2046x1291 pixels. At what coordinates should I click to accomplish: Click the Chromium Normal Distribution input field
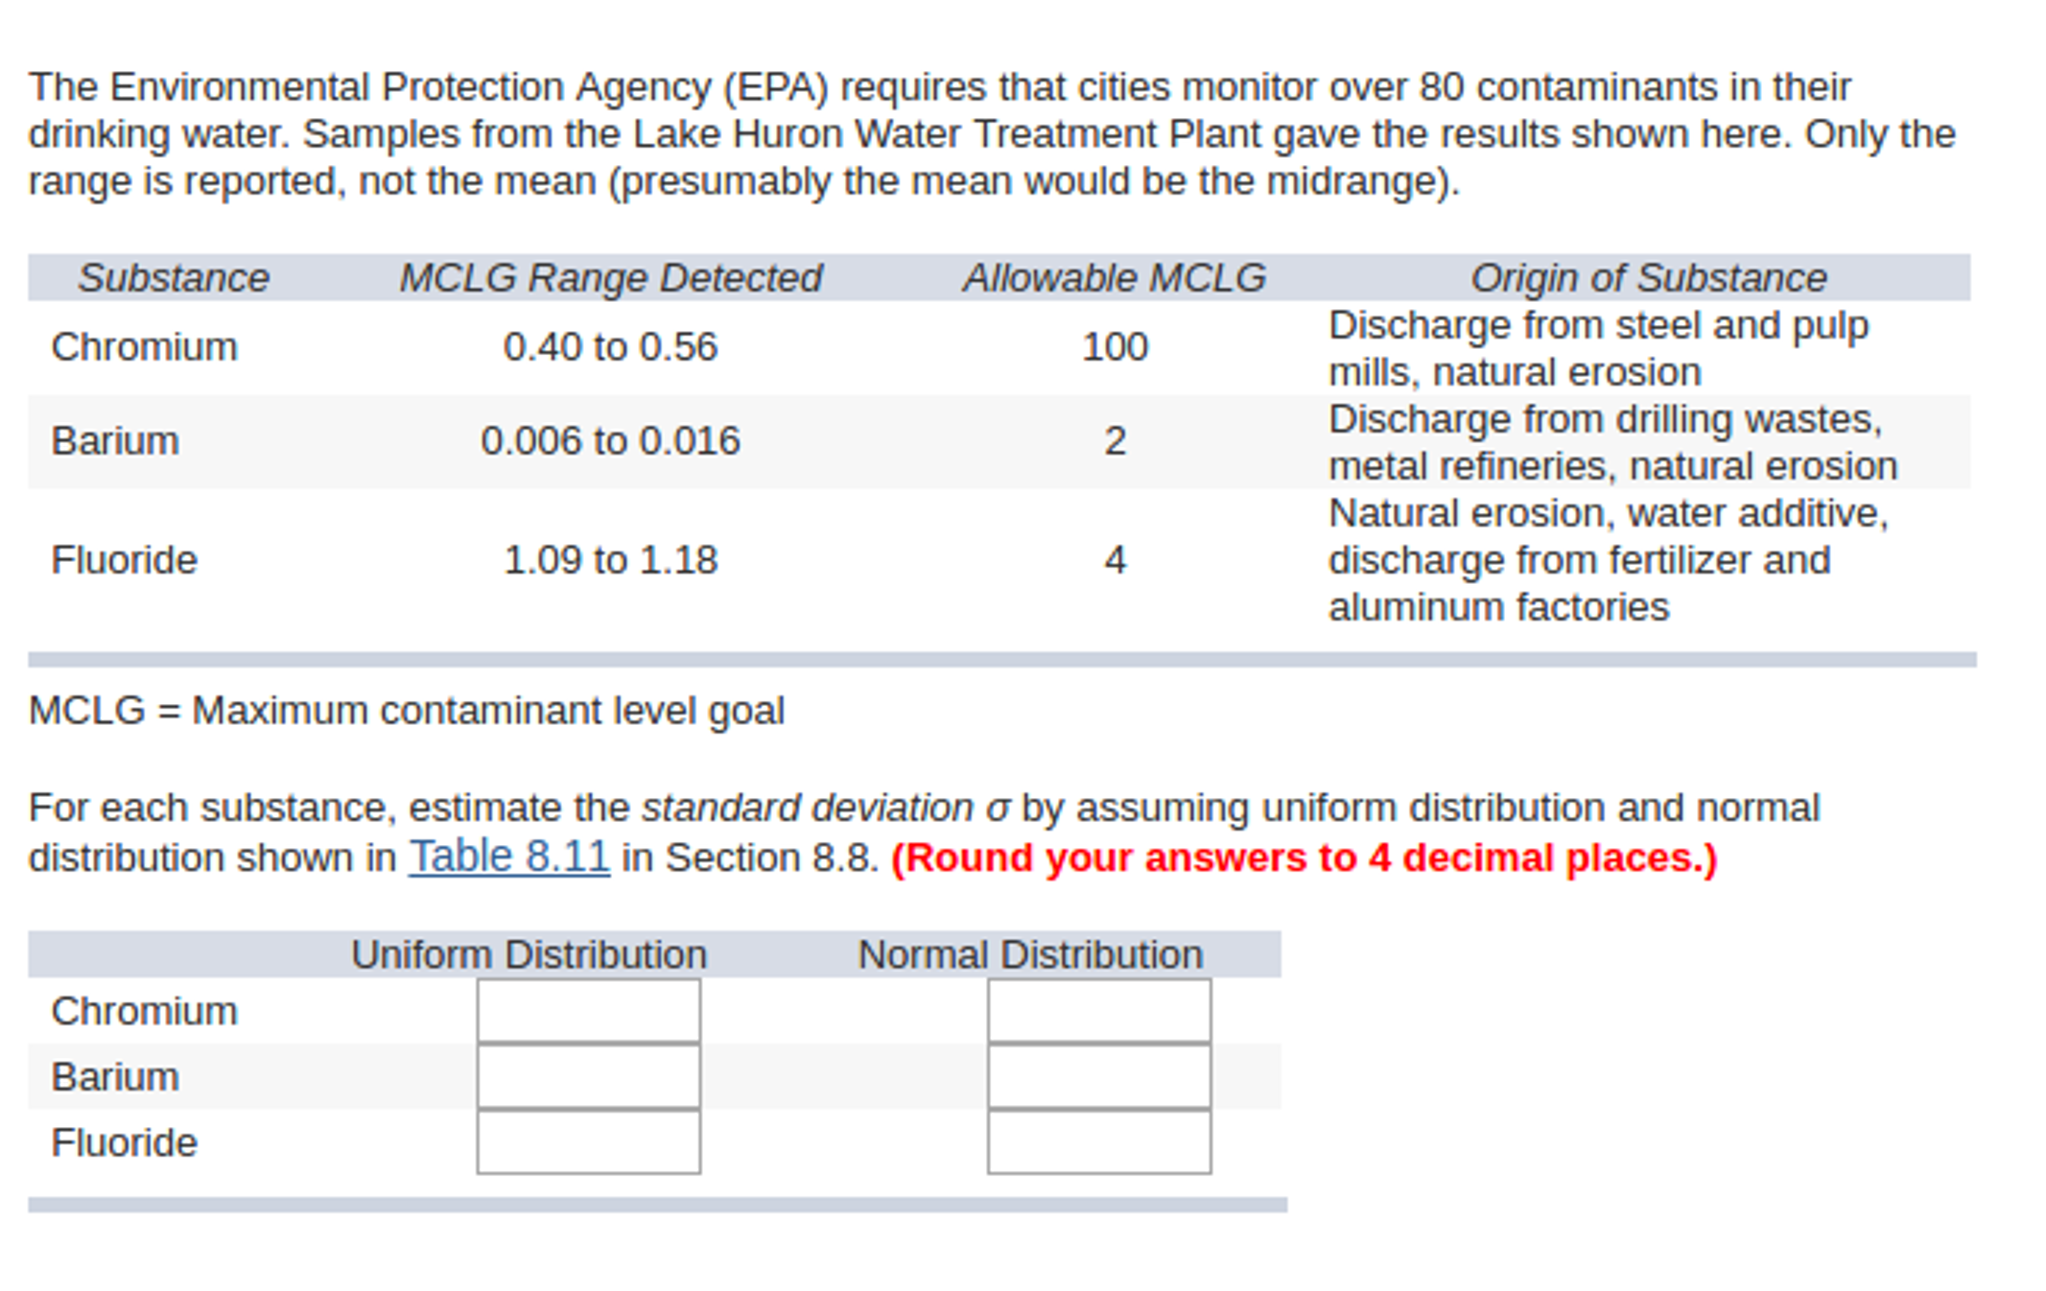tap(1097, 1010)
